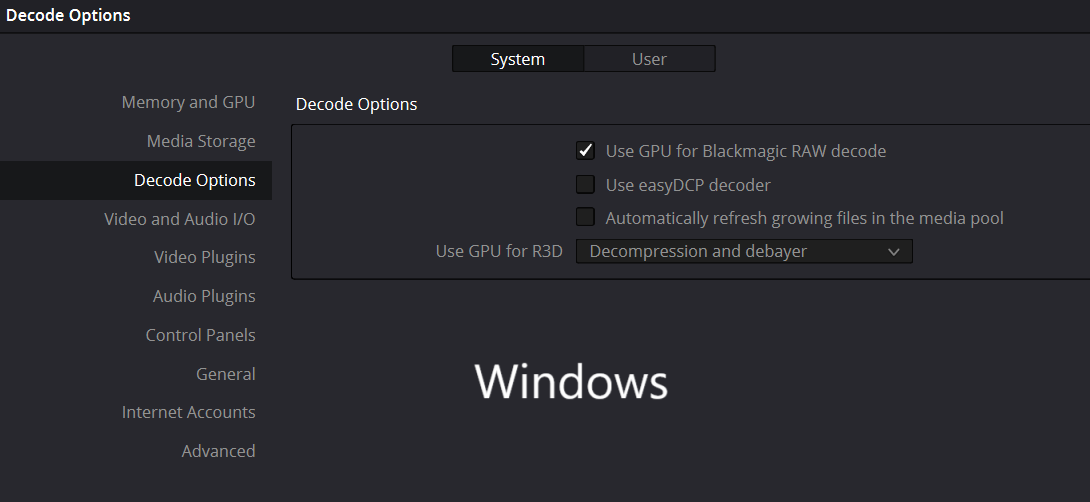
Task: Click the large Windows text
Action: [x=570, y=382]
